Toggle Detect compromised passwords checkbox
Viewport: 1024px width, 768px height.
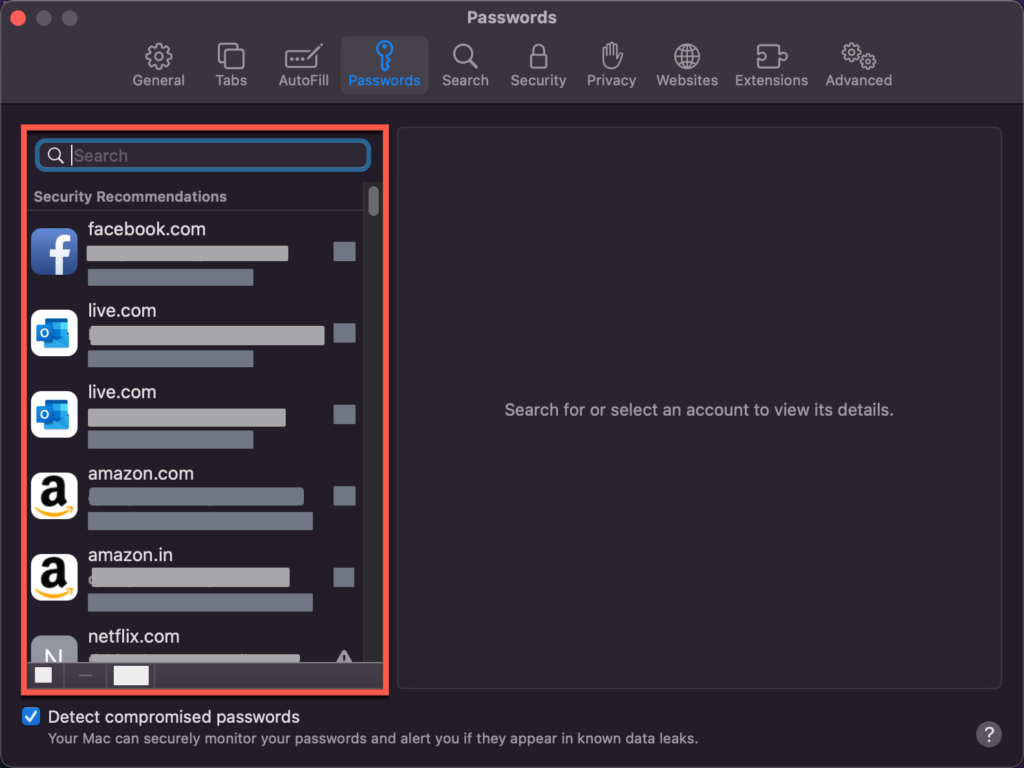(31, 716)
